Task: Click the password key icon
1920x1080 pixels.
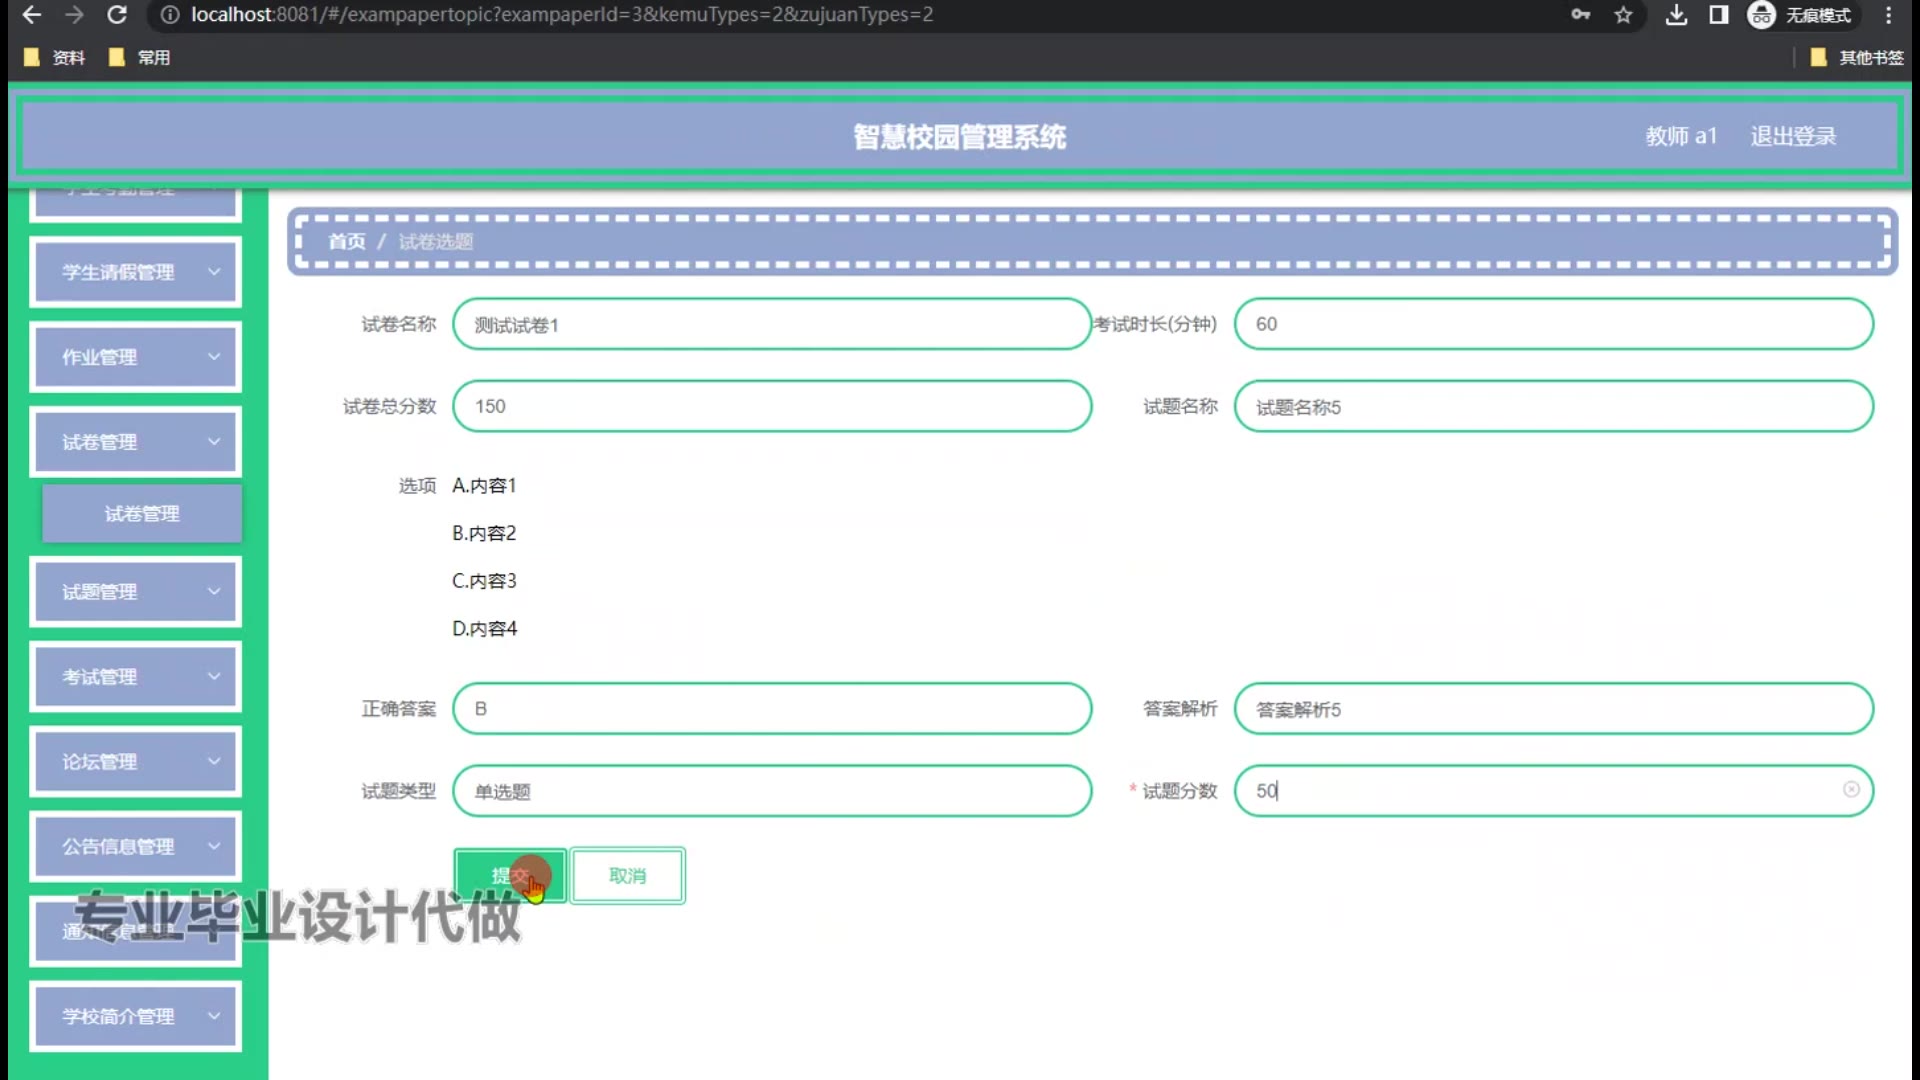Action: [x=1580, y=15]
